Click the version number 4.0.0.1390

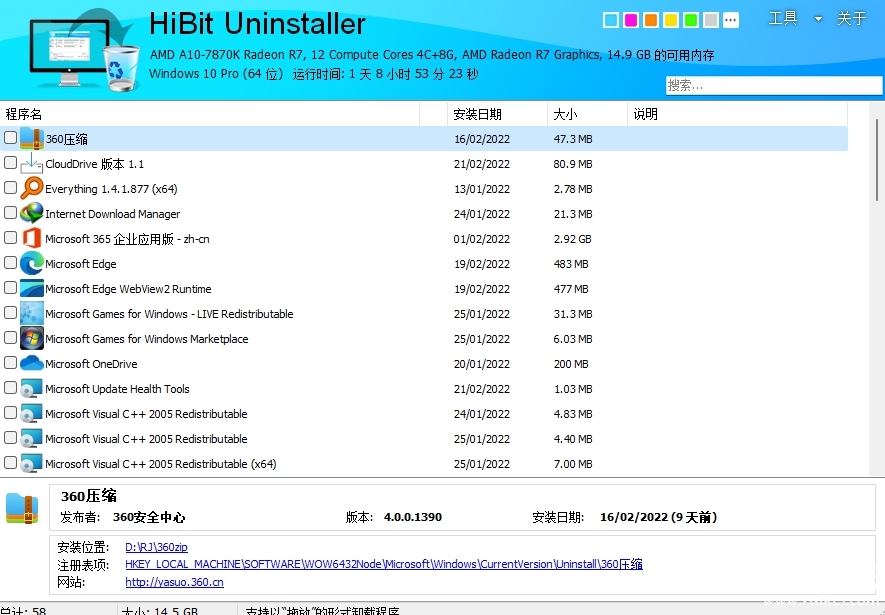tap(413, 517)
